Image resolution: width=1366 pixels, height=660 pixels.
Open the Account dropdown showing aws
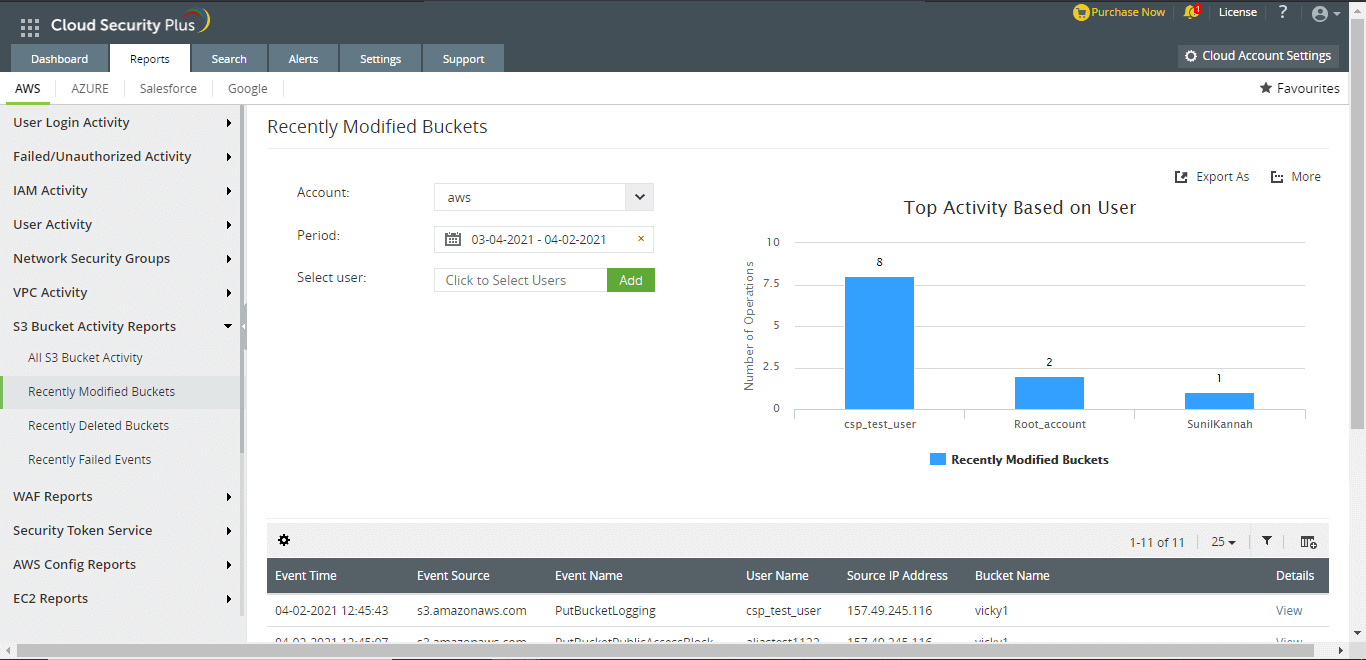tap(544, 197)
